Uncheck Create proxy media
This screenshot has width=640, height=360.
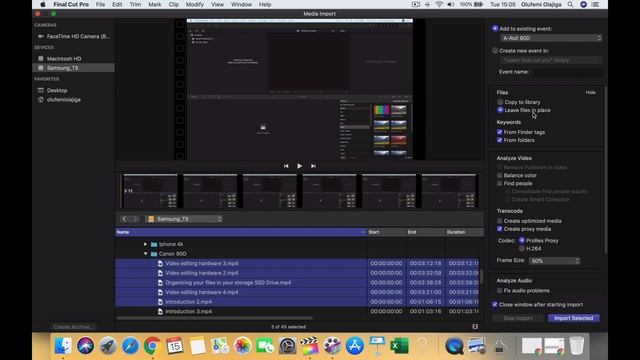click(500, 229)
